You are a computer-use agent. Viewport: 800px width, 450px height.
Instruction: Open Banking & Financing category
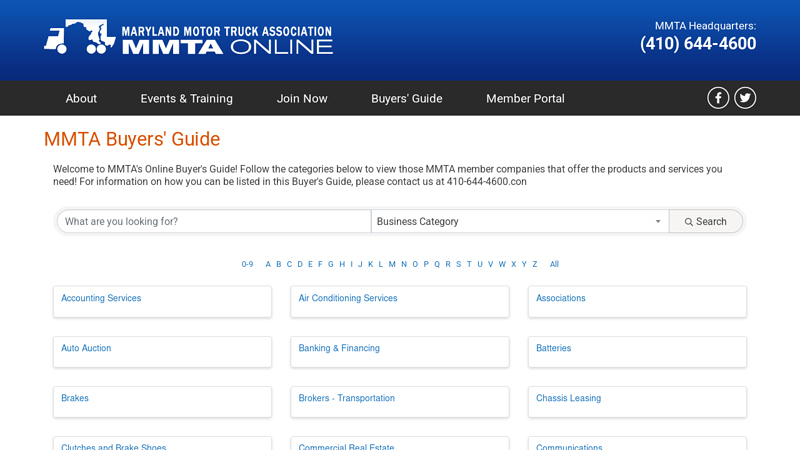click(339, 348)
